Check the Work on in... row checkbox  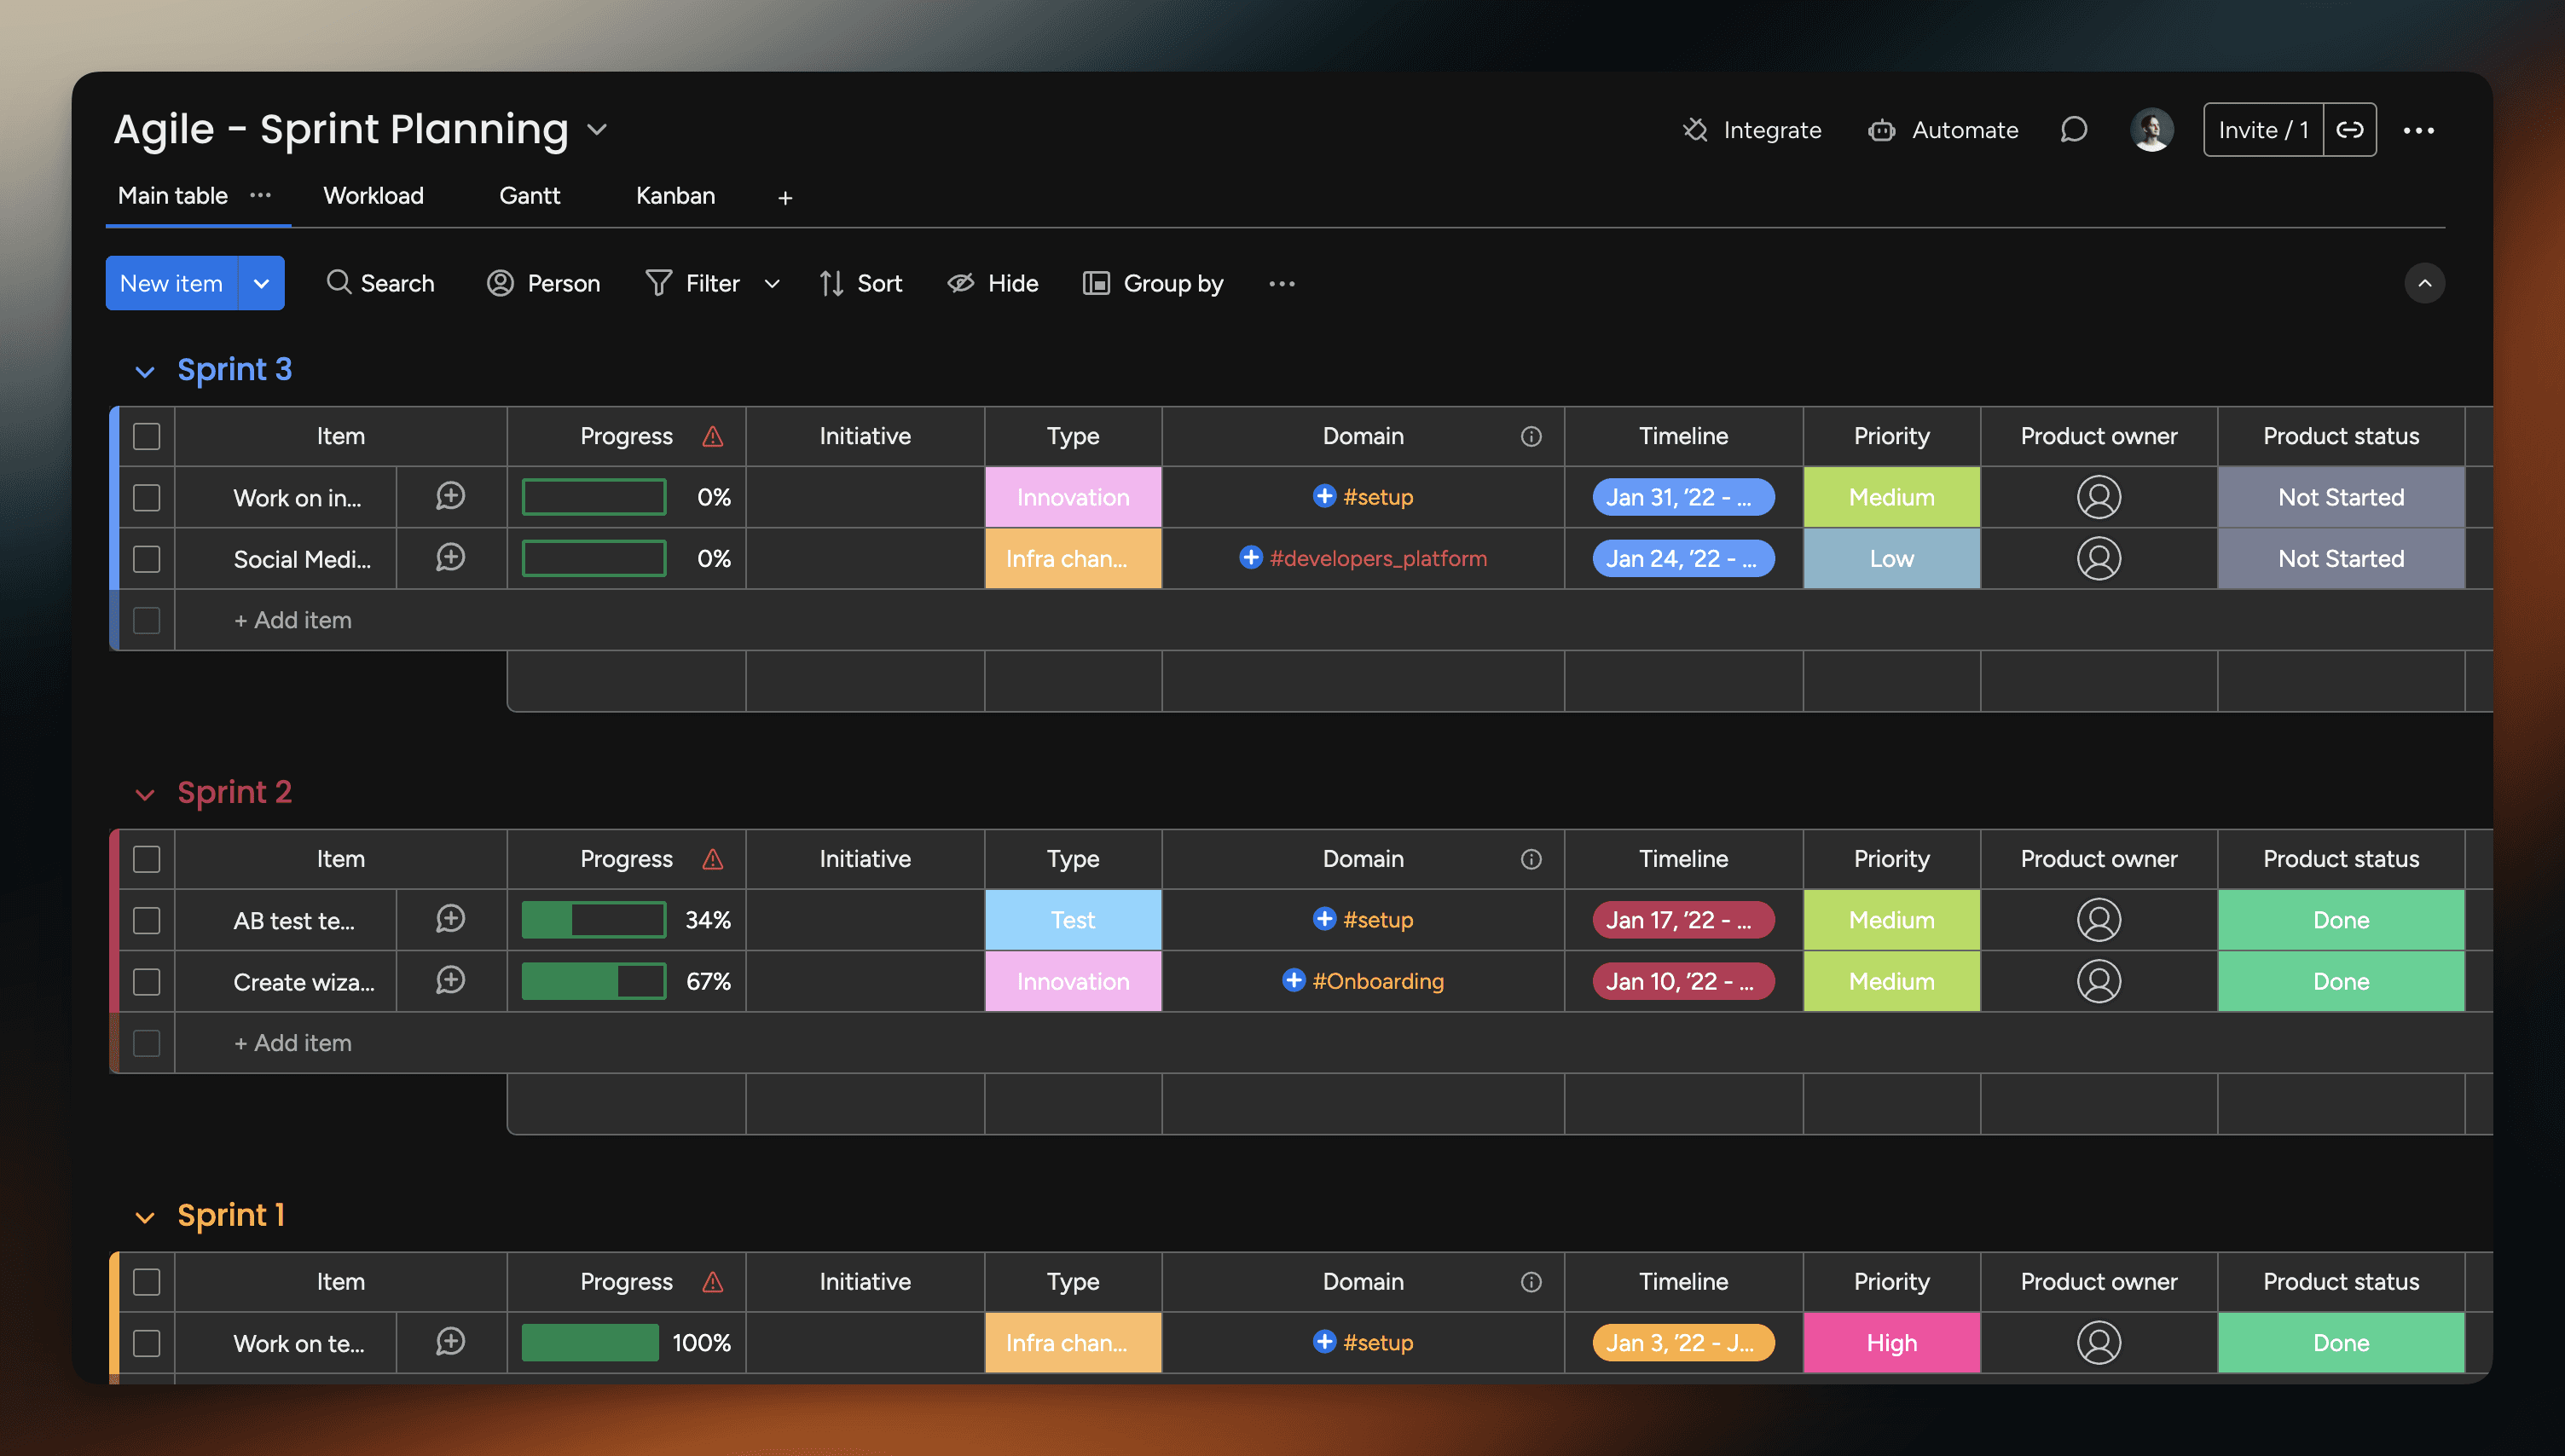coord(147,498)
